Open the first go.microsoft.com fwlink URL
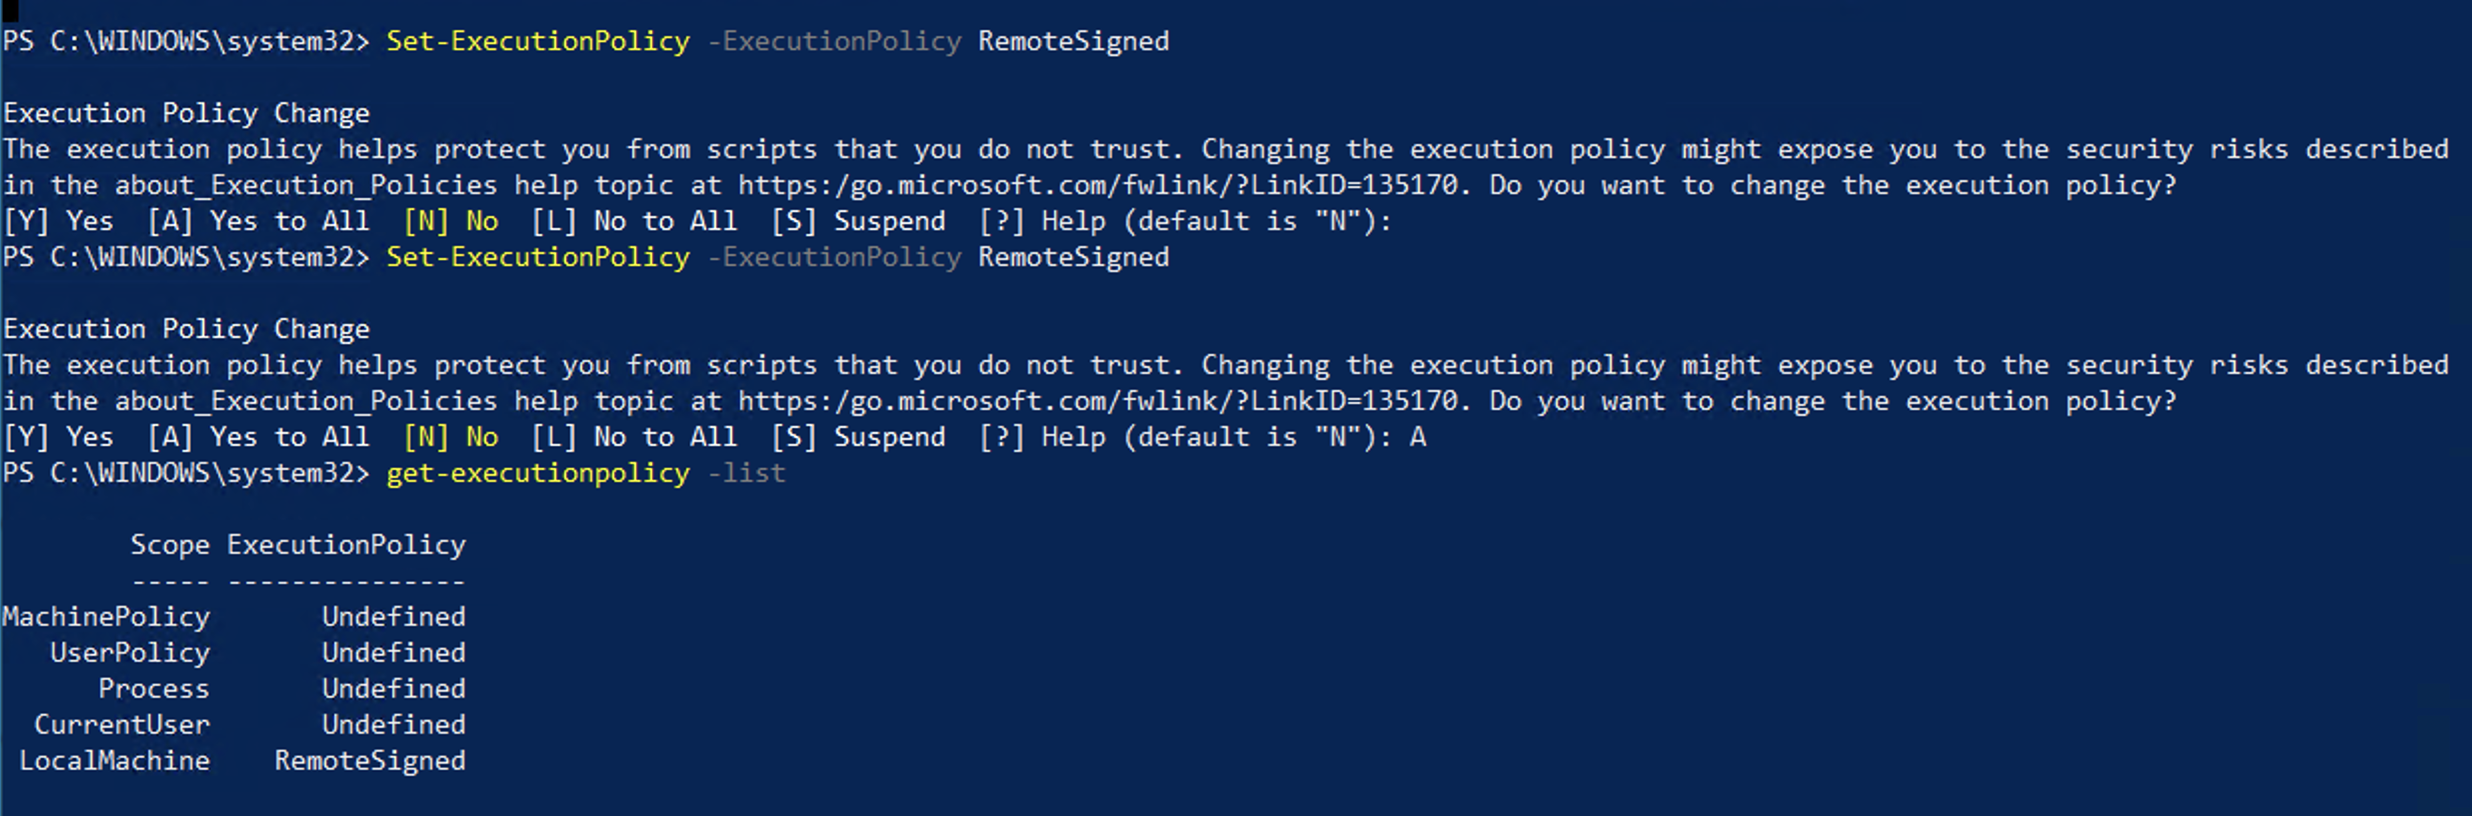The height and width of the screenshot is (816, 2472). (x=1100, y=185)
